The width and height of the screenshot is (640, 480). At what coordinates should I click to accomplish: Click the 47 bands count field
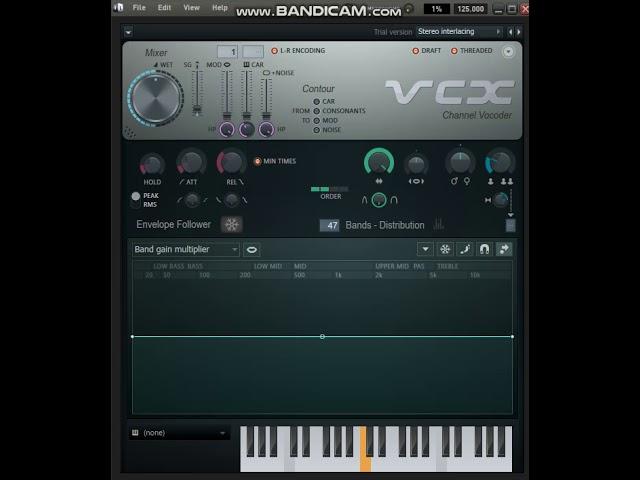329,225
